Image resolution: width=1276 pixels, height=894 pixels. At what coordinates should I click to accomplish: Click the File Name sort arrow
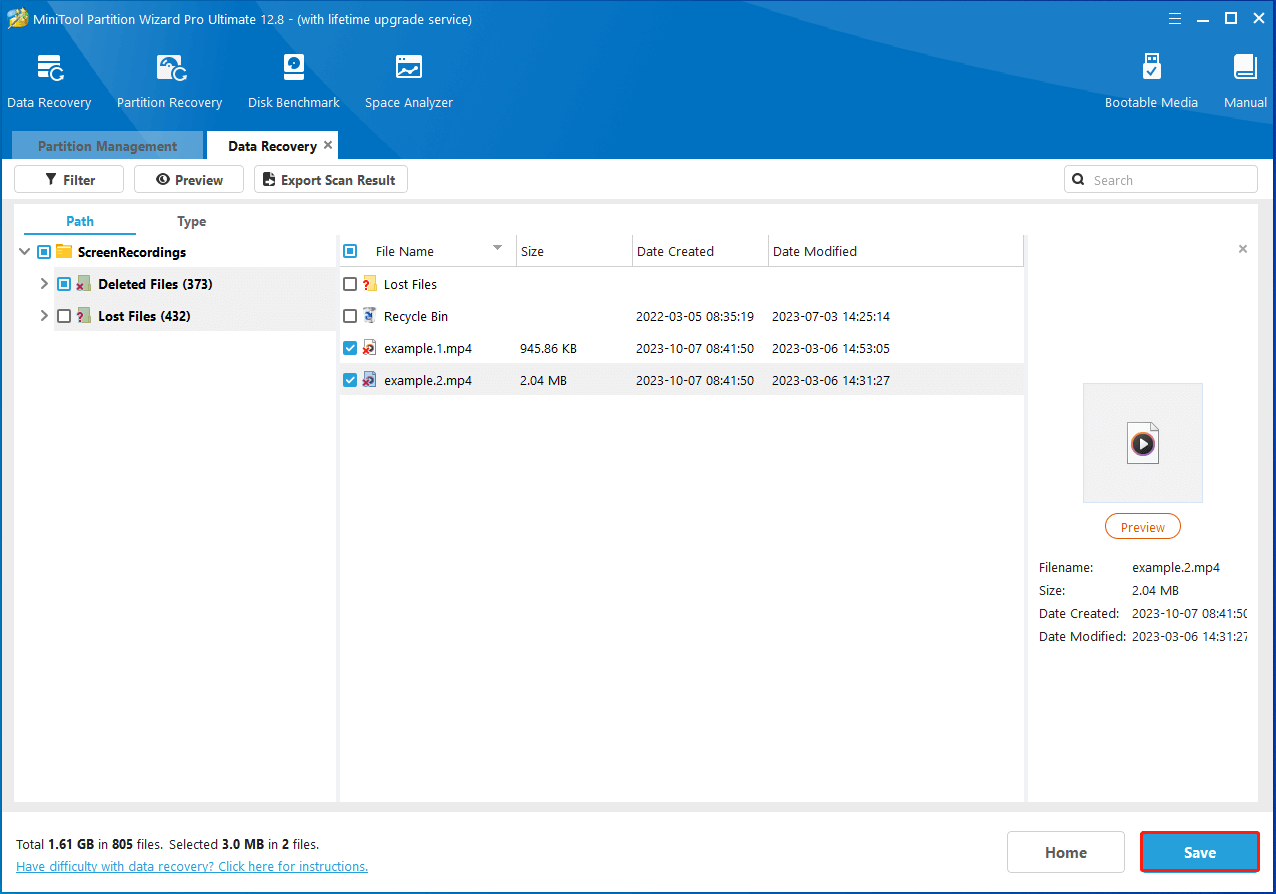pos(497,248)
